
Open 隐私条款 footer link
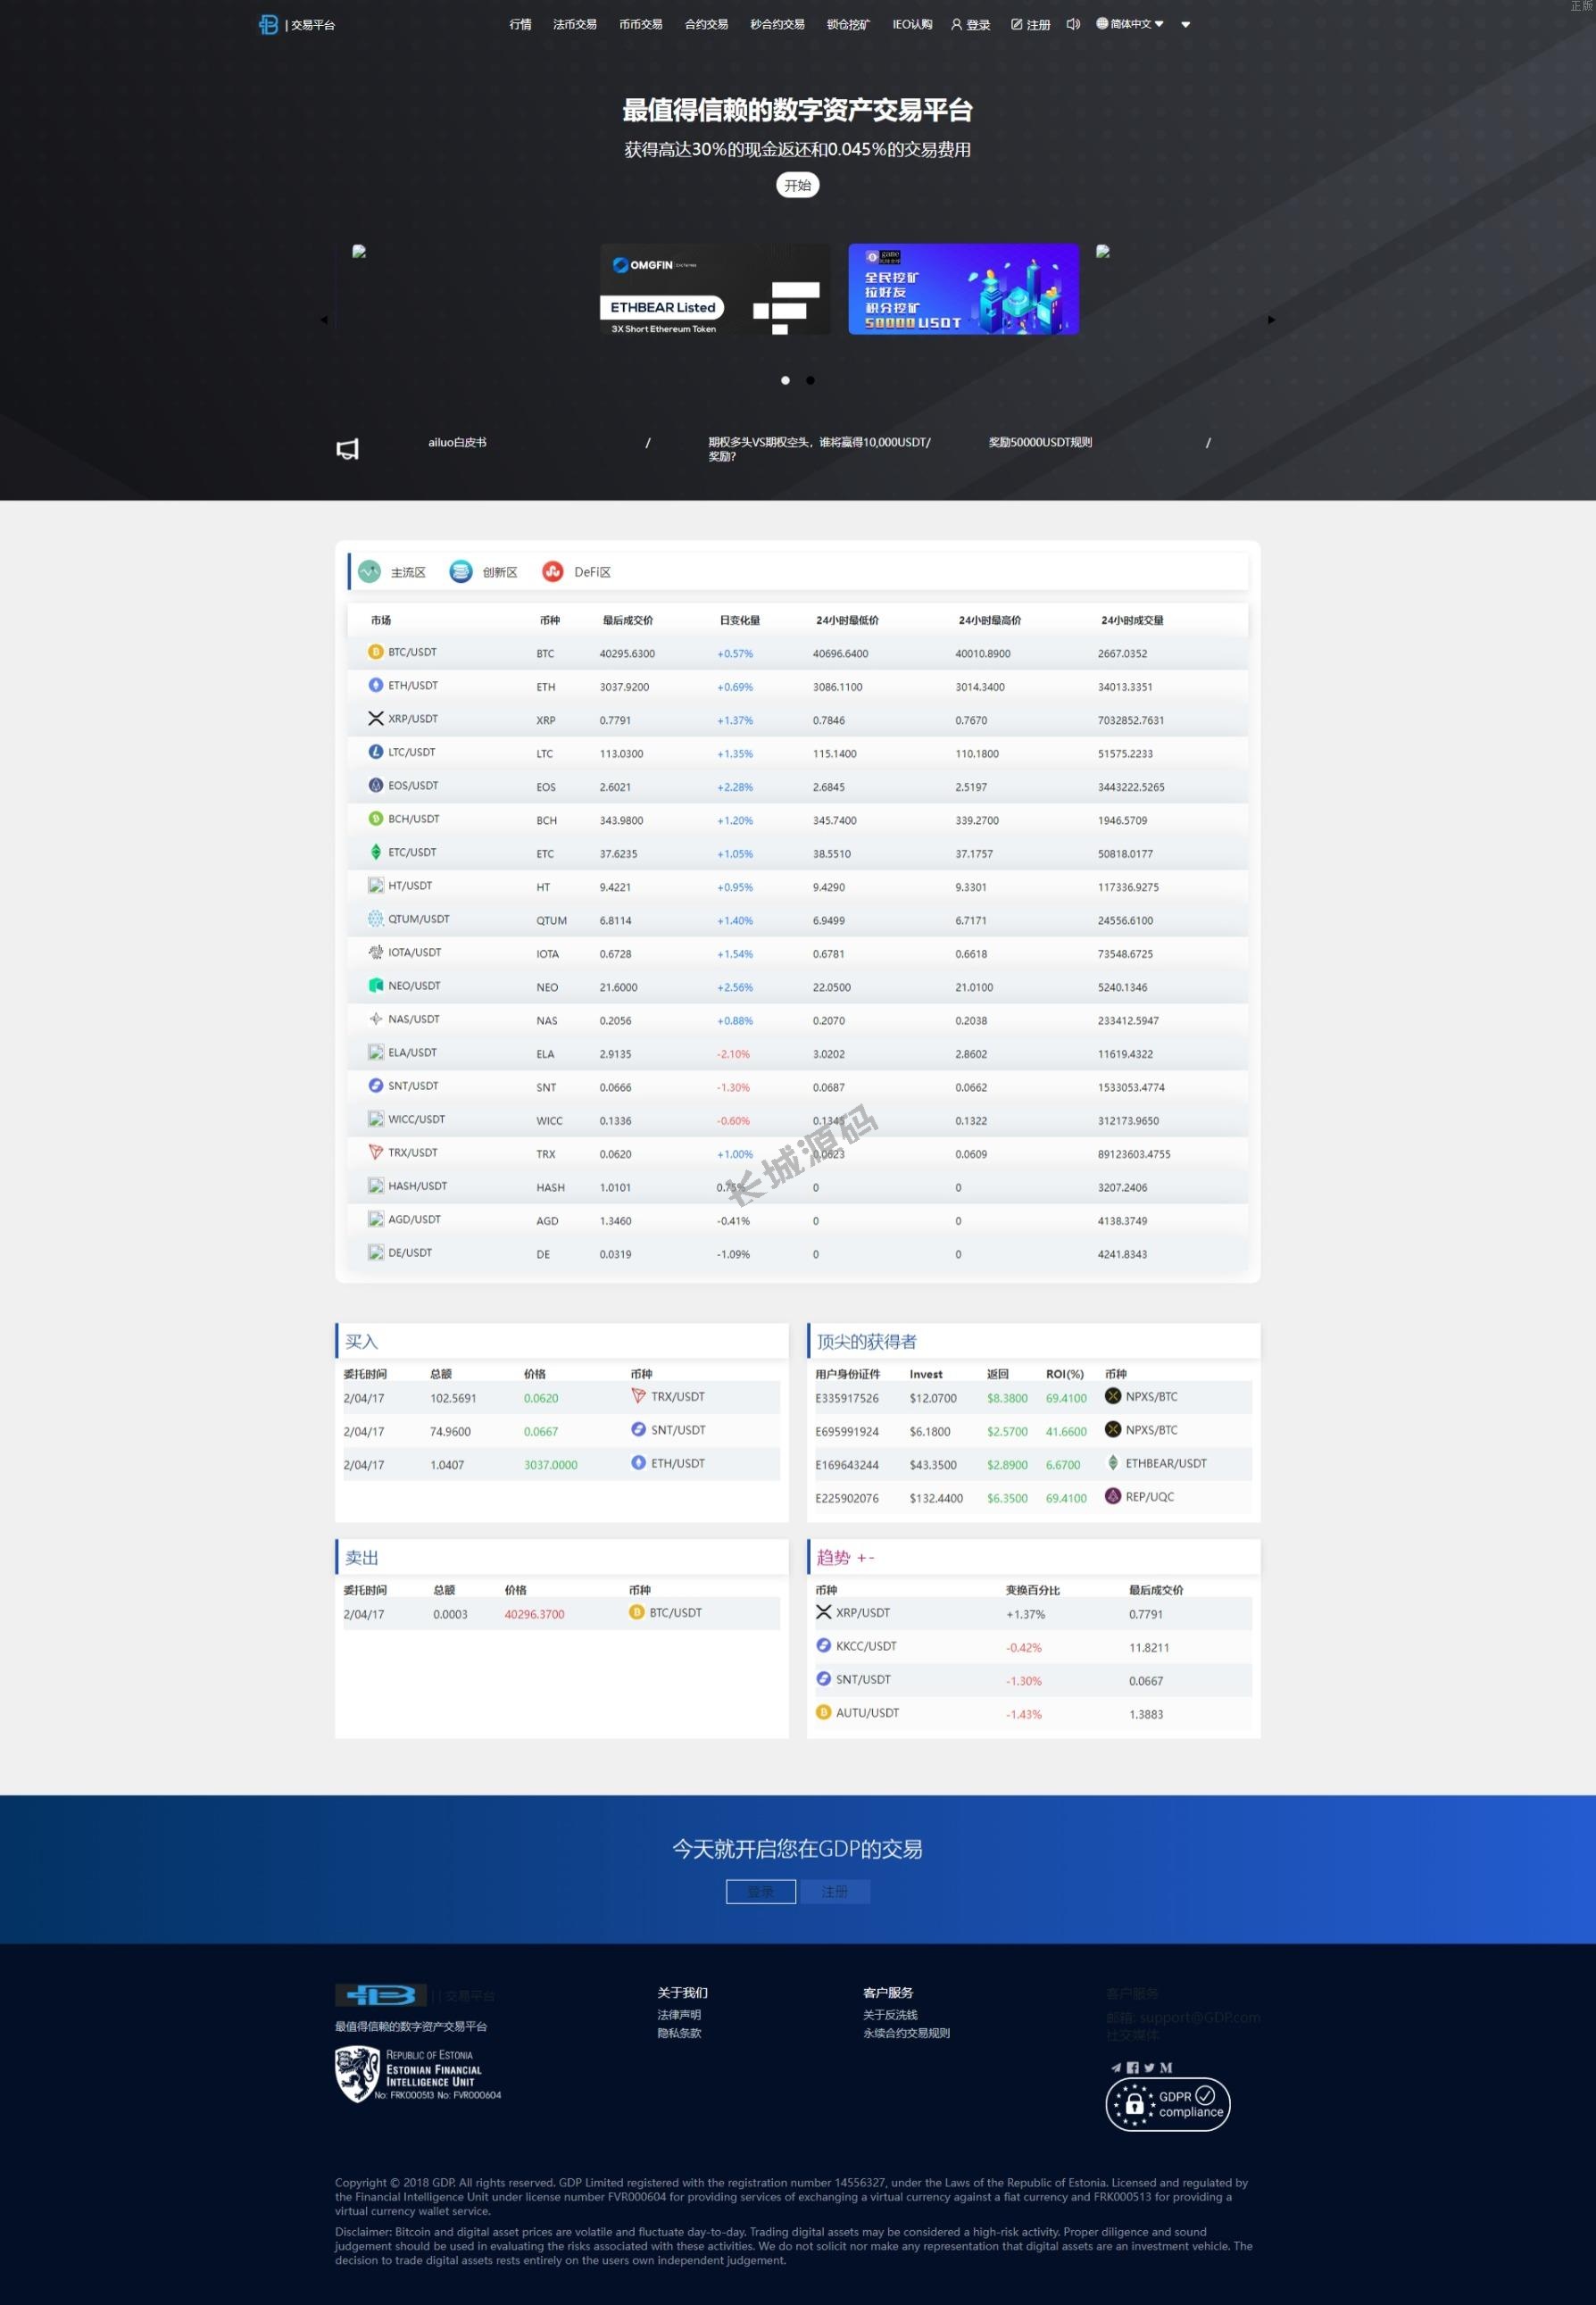tap(679, 2033)
